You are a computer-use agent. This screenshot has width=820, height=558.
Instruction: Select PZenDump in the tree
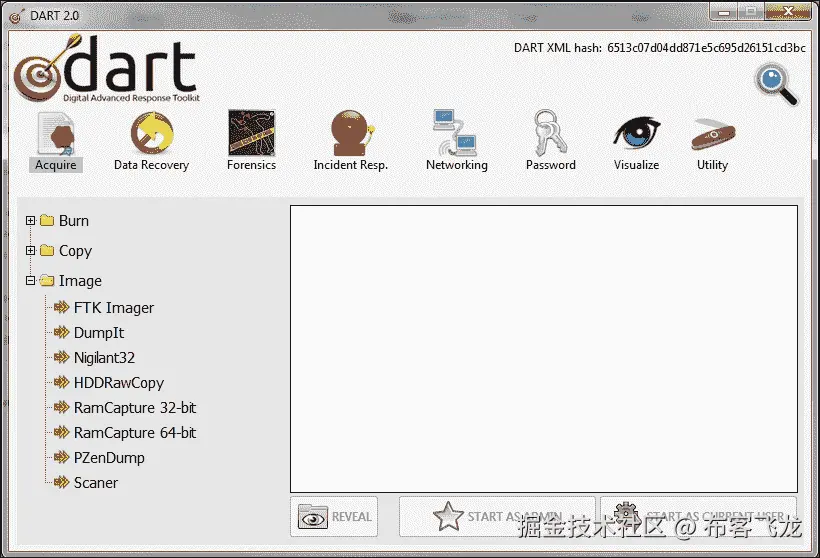(x=109, y=458)
